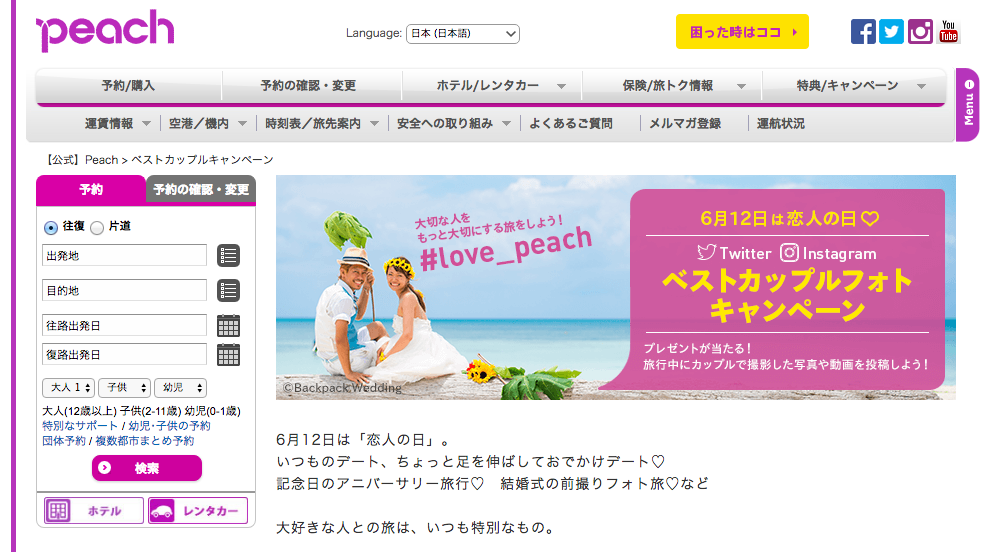Click the pink 検索 search button
Image resolution: width=991 pixels, height=552 pixels.
point(147,468)
